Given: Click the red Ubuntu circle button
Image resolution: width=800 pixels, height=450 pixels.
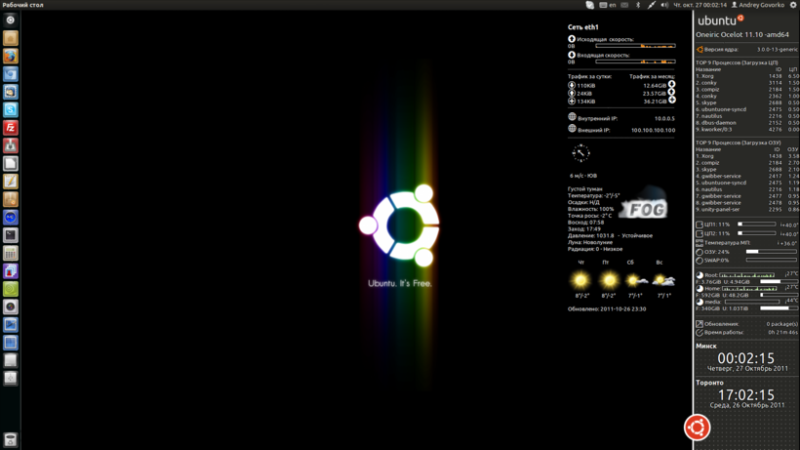Looking at the screenshot, I should [697, 428].
